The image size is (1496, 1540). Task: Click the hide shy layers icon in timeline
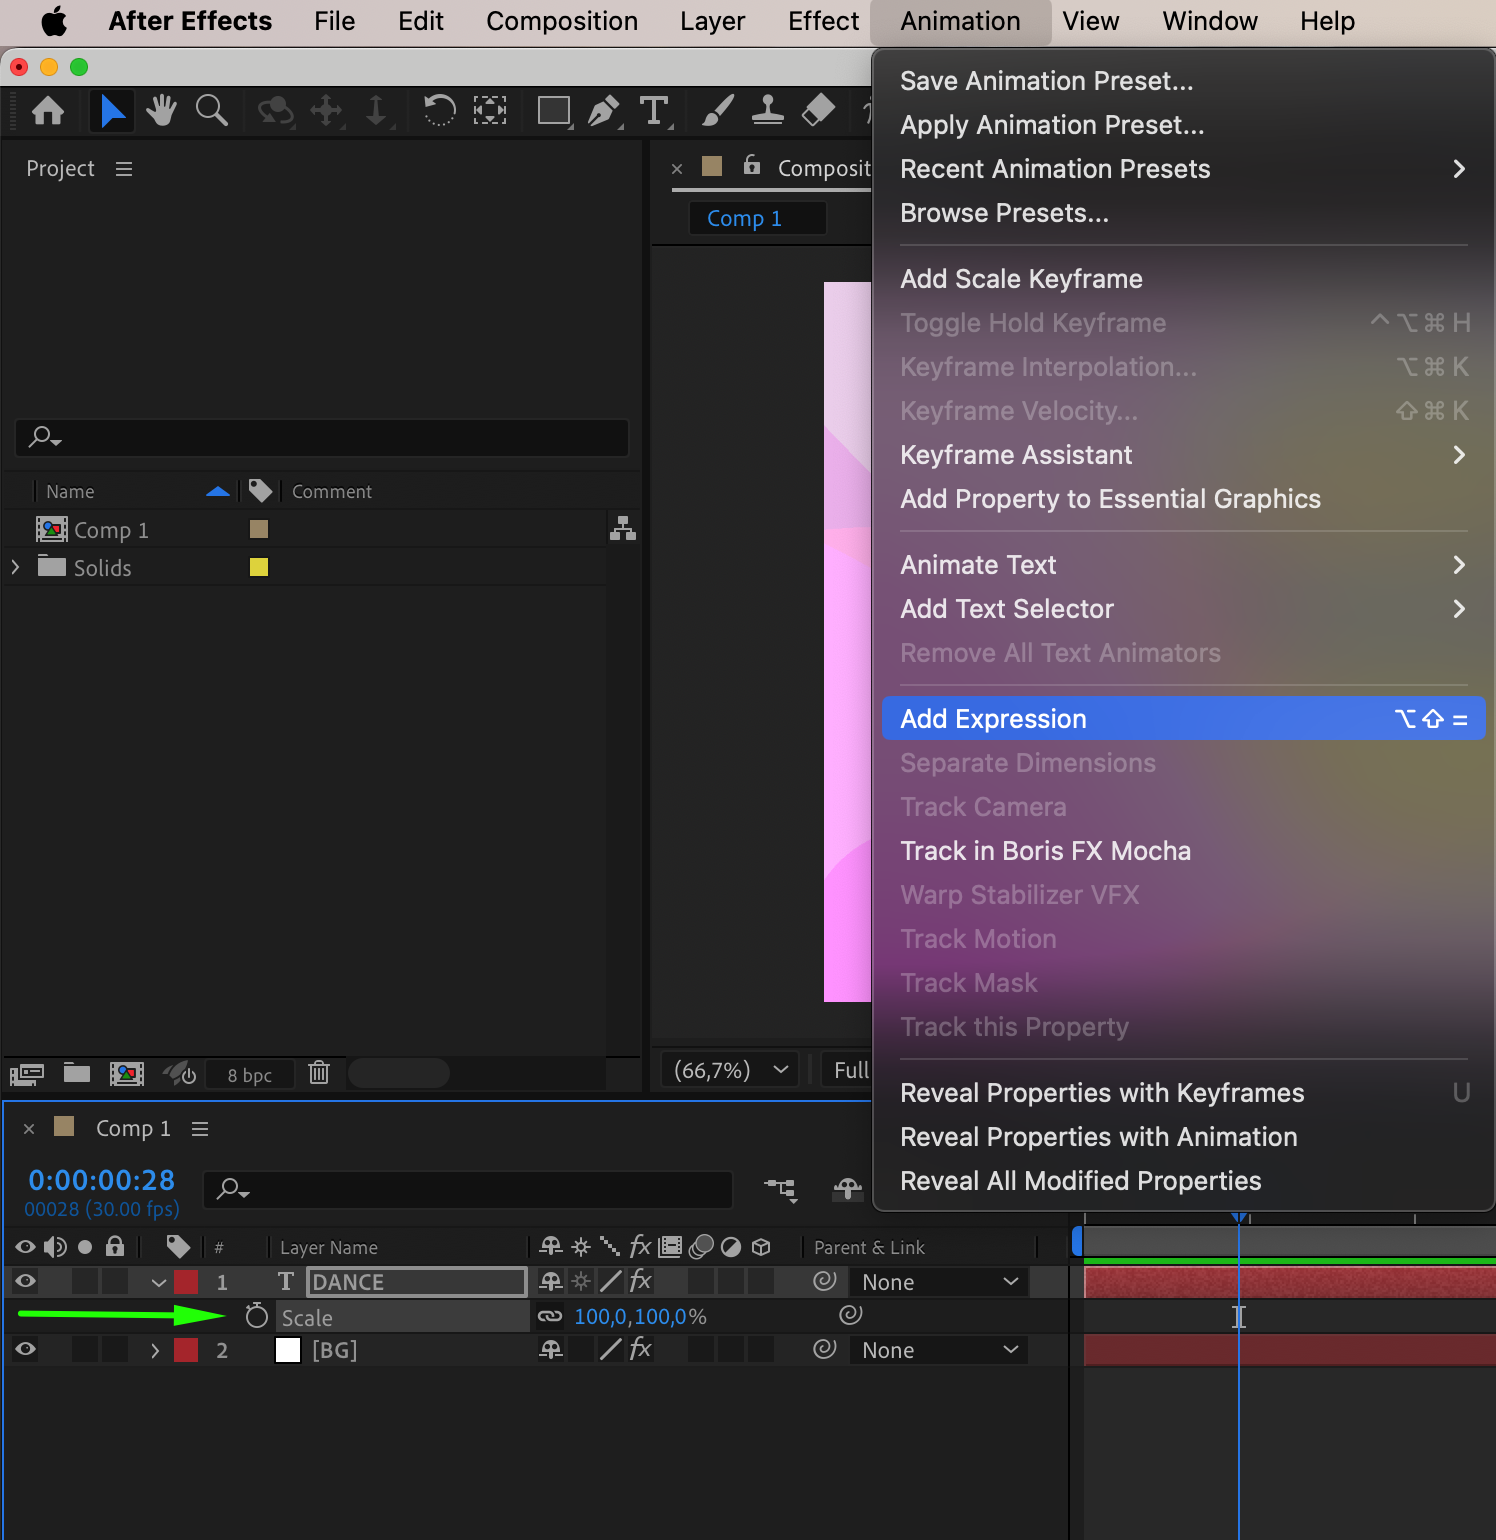[848, 1189]
